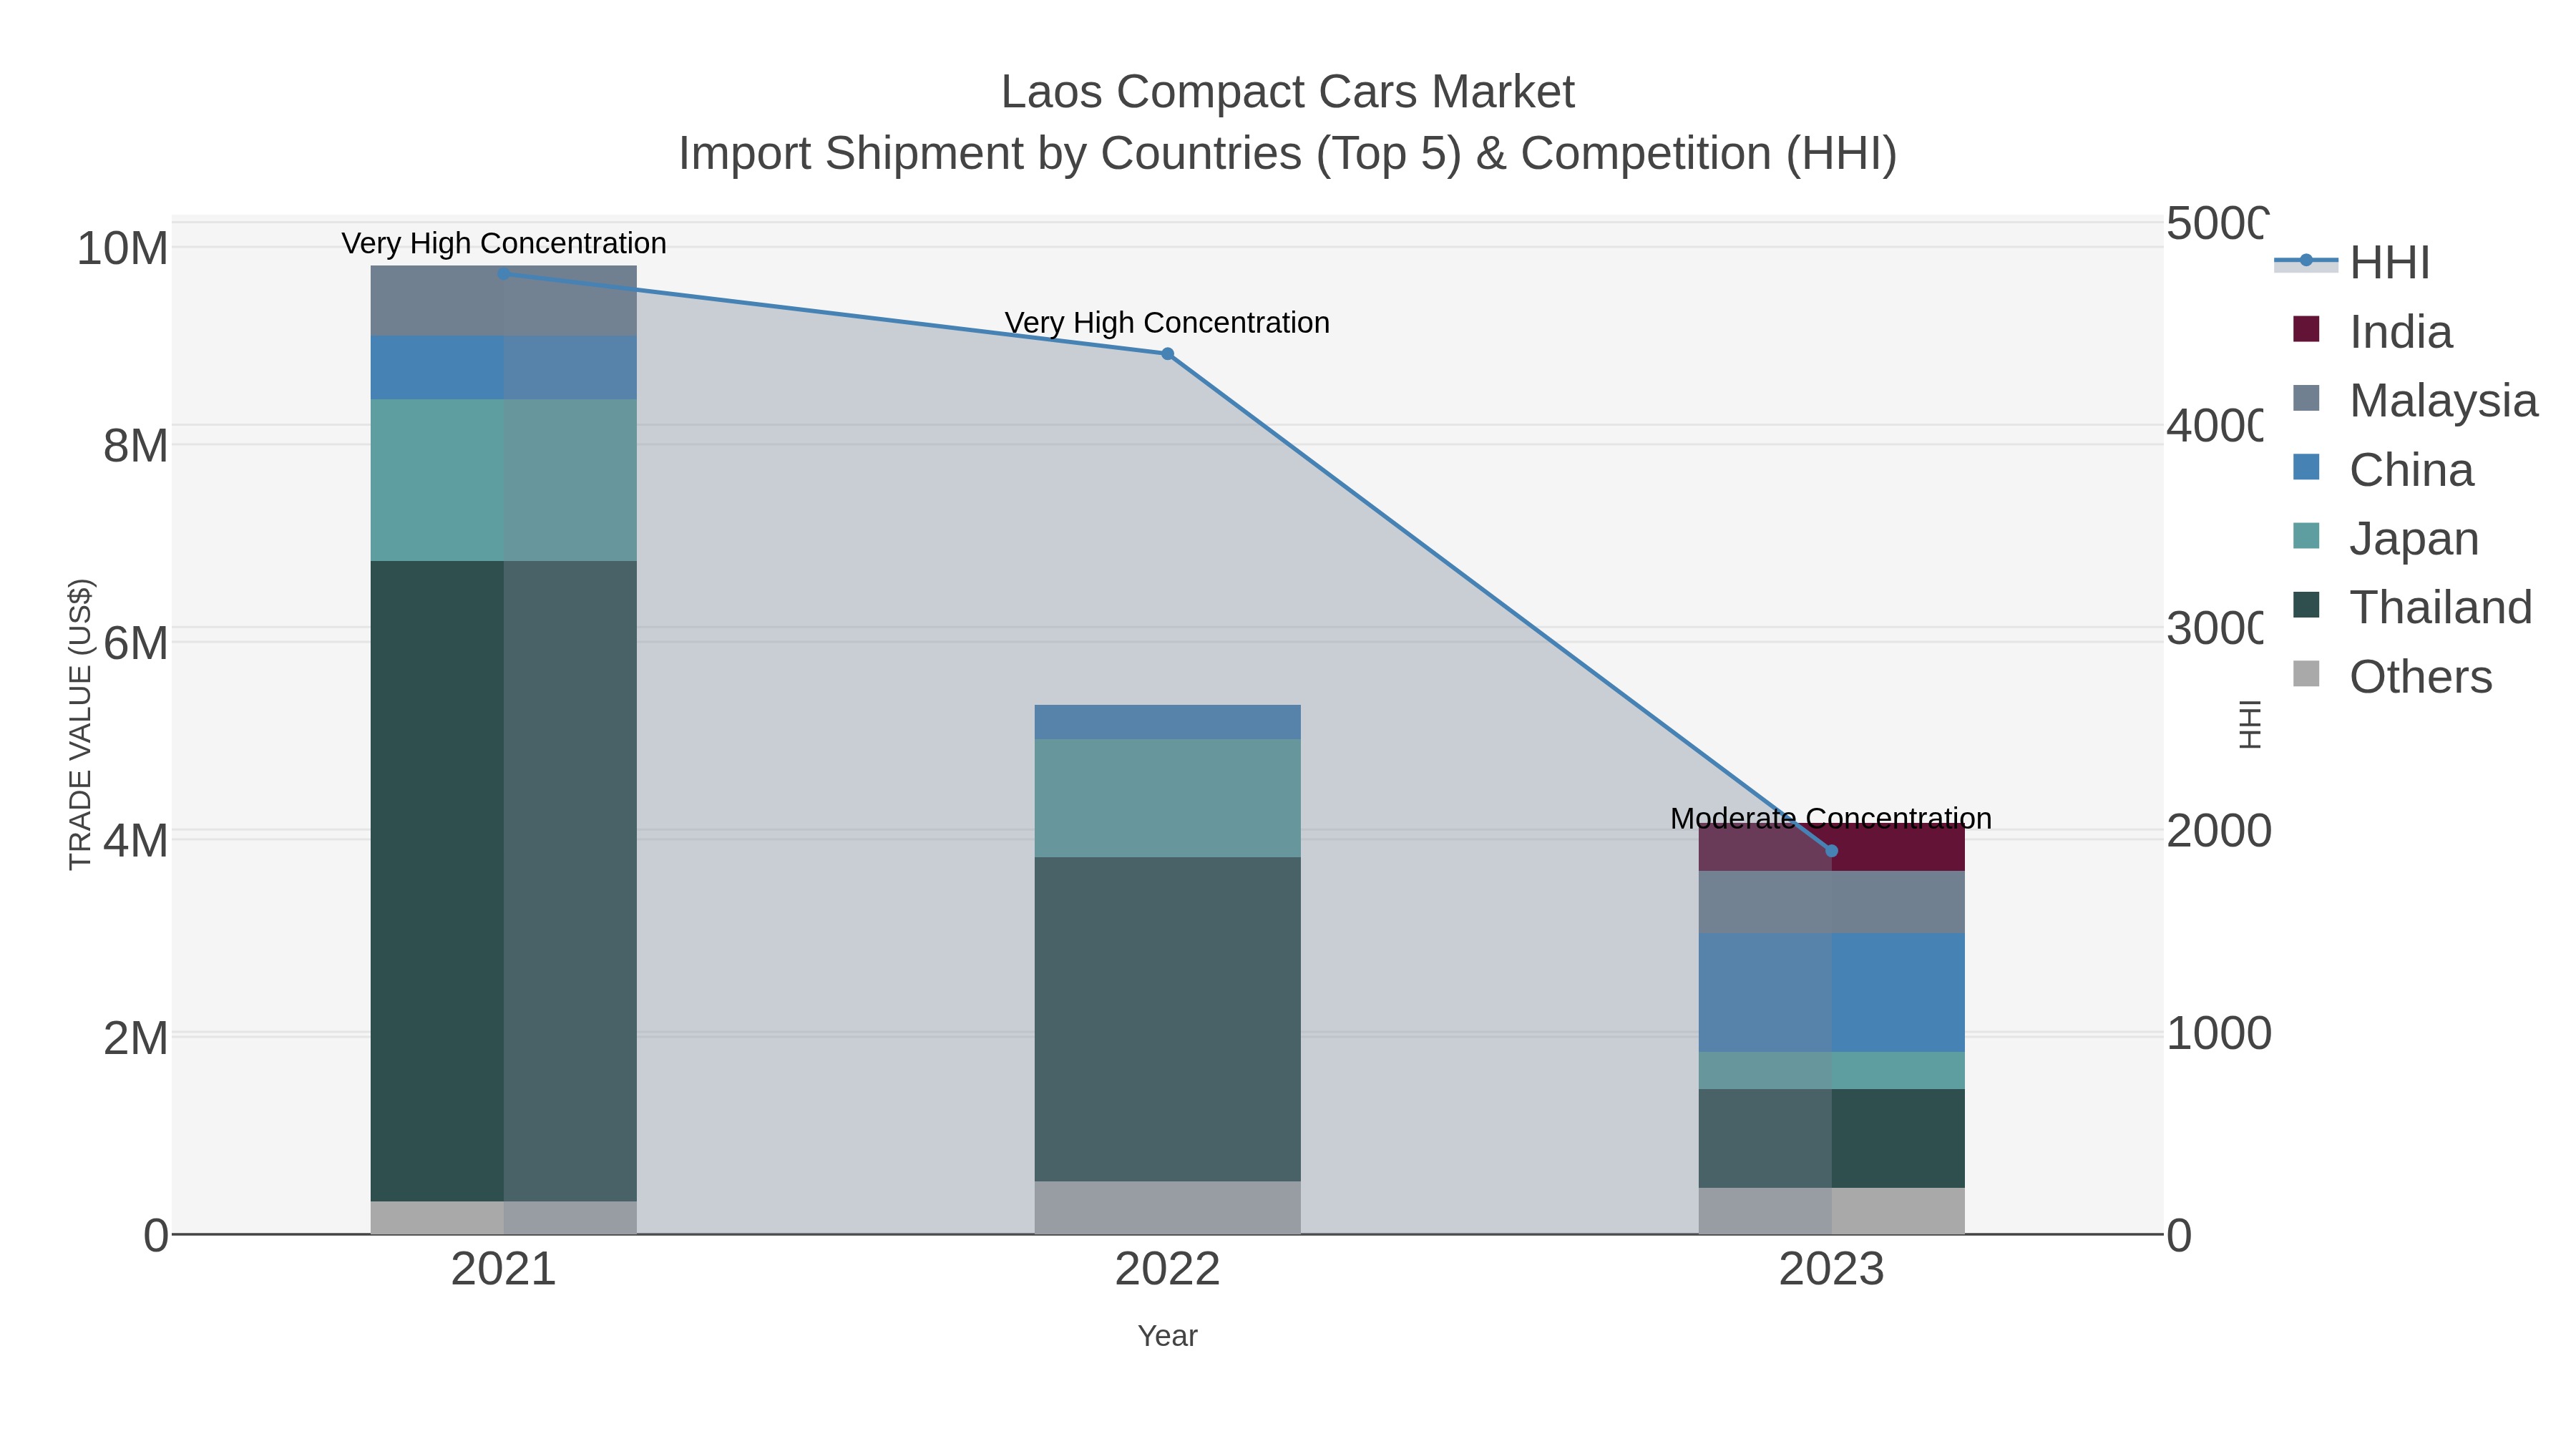This screenshot has width=2576, height=1449.
Task: Toggle the India legend entry
Action: [2372, 331]
